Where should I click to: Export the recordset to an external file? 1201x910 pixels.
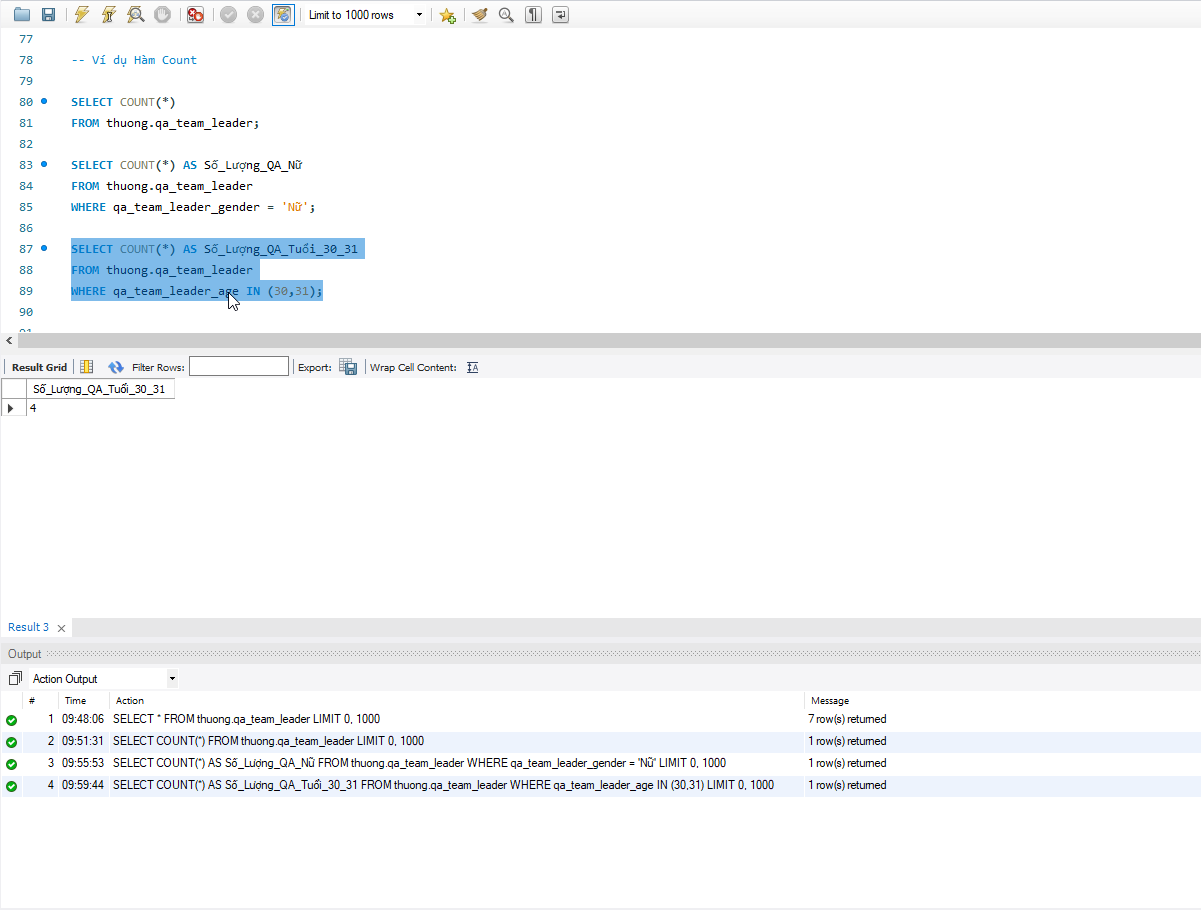[348, 367]
